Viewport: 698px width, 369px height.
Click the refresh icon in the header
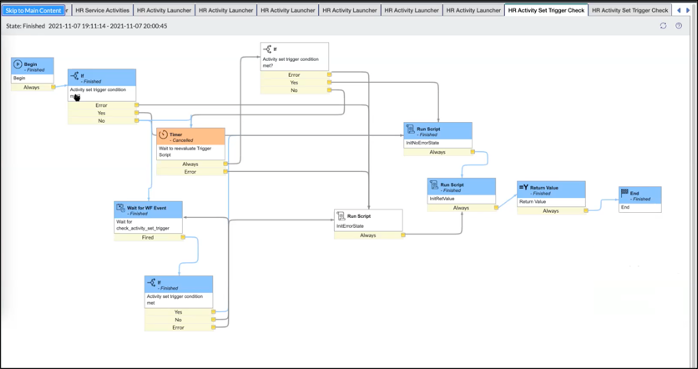(x=663, y=26)
